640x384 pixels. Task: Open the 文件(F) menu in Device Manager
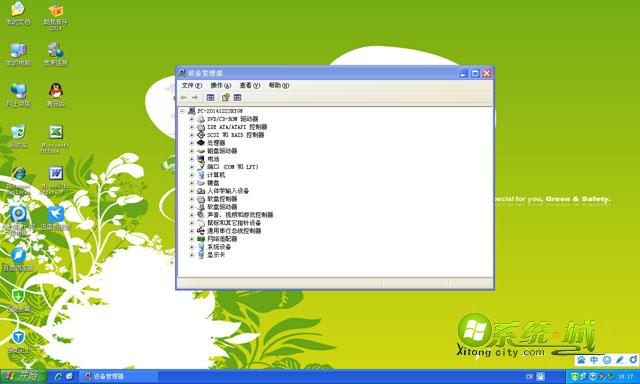tap(191, 85)
